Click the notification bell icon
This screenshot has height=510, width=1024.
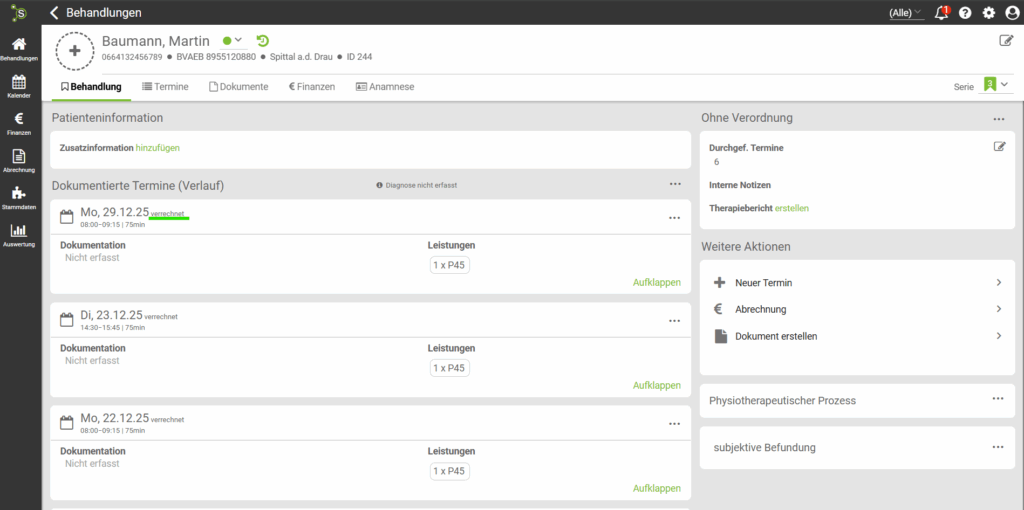(941, 13)
